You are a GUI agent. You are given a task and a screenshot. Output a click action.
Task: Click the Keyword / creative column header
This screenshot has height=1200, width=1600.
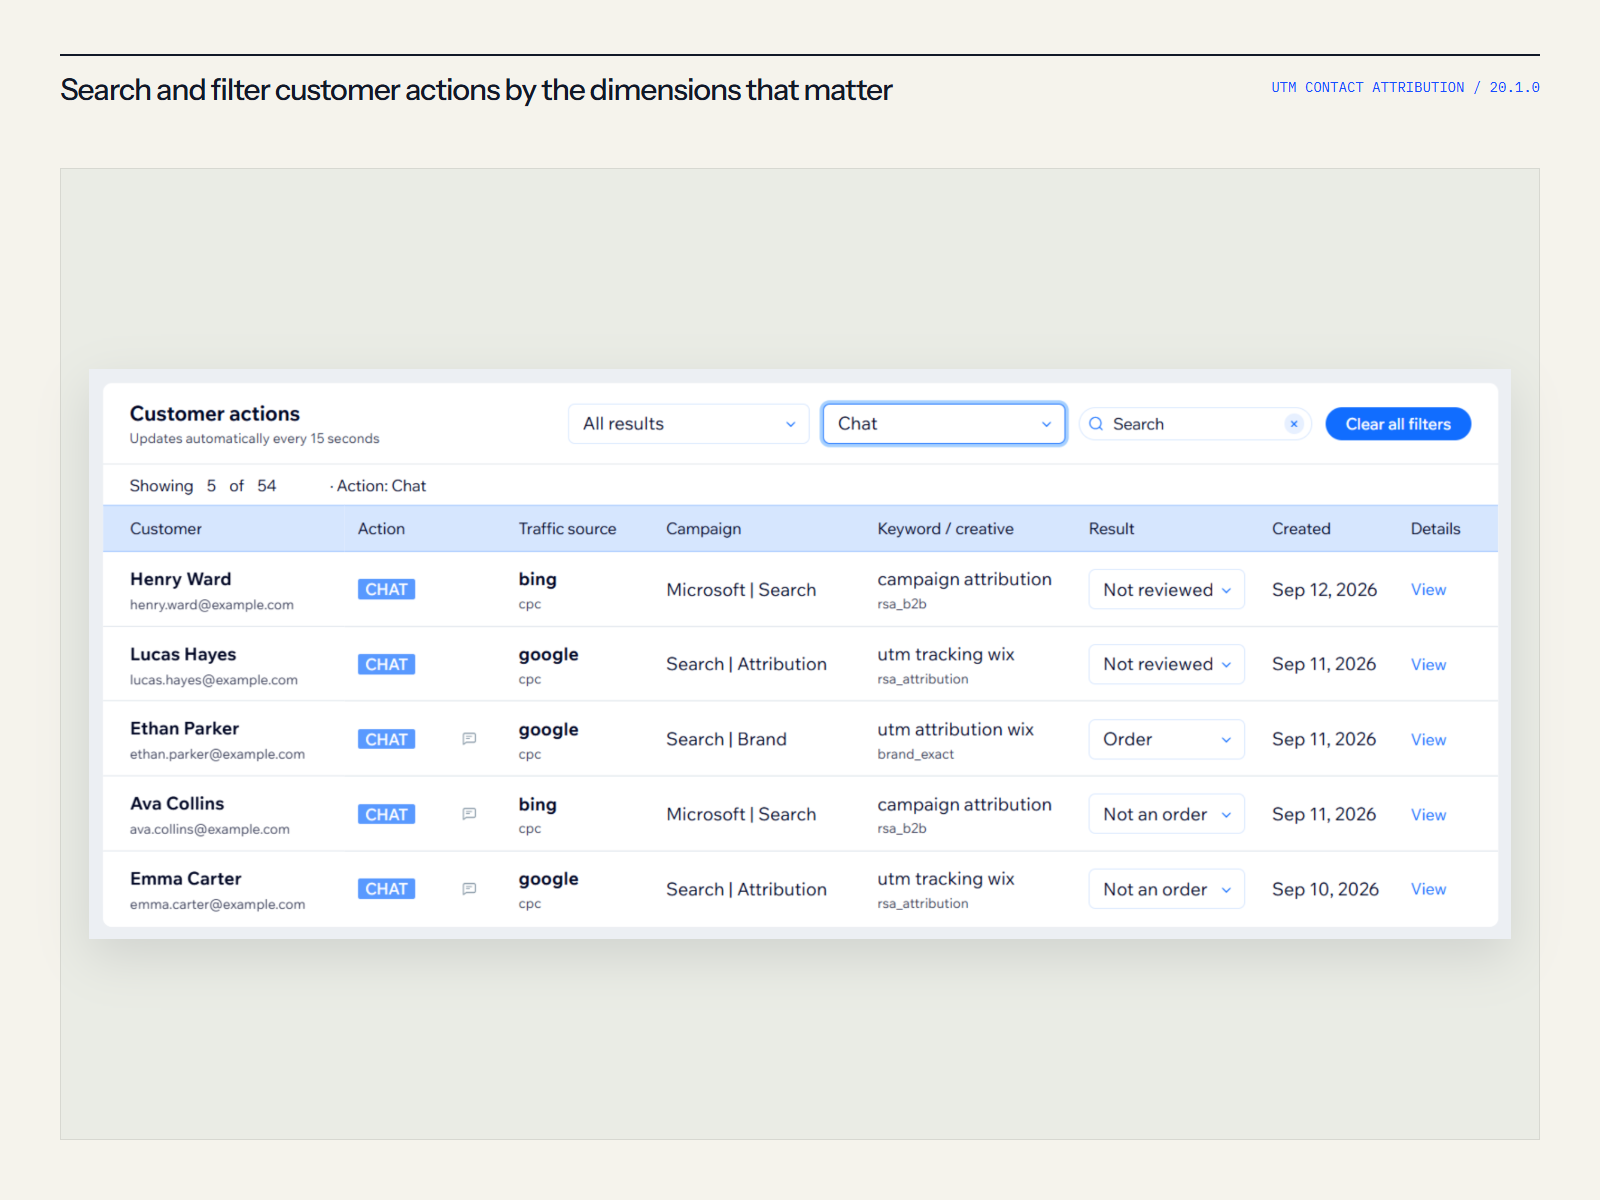(945, 529)
